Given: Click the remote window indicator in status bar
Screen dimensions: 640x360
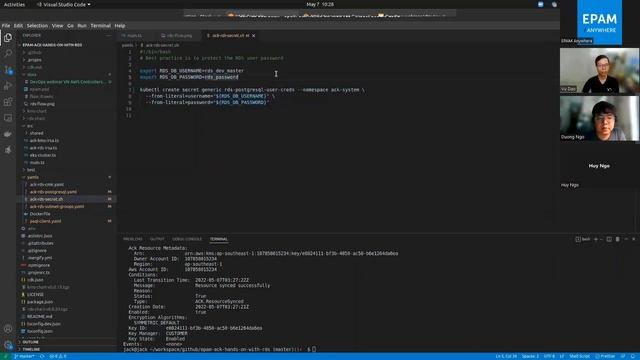Looking at the screenshot, I should point(6,356).
